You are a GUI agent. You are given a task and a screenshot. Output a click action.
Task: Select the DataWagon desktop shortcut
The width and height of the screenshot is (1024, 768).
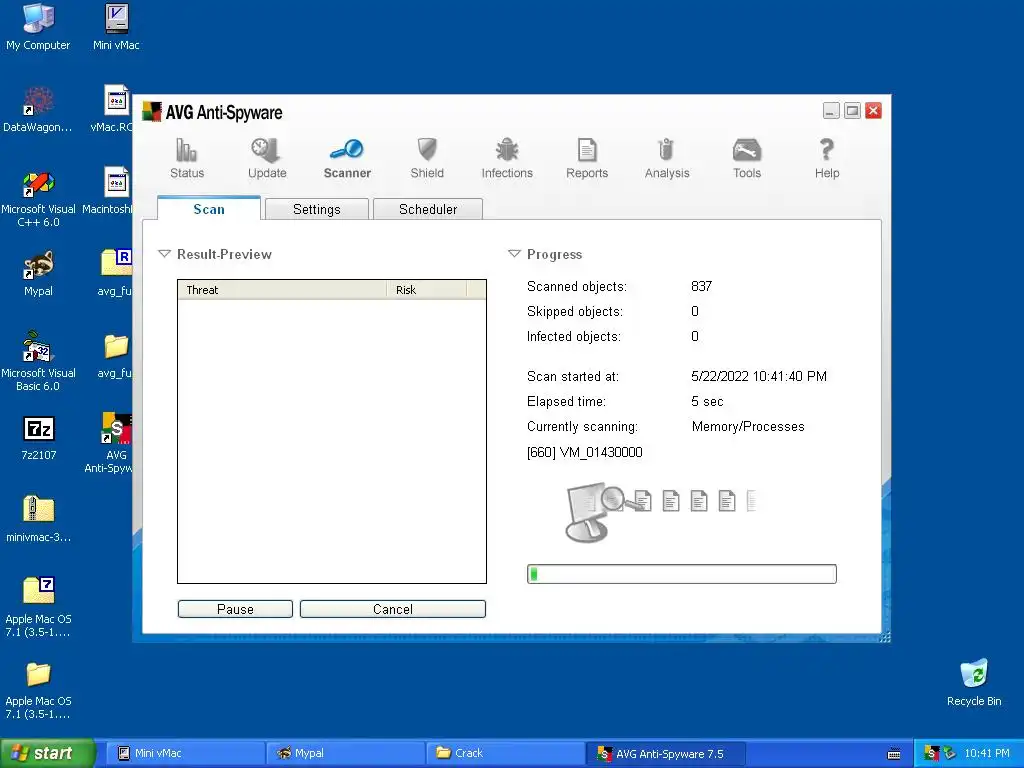click(38, 110)
